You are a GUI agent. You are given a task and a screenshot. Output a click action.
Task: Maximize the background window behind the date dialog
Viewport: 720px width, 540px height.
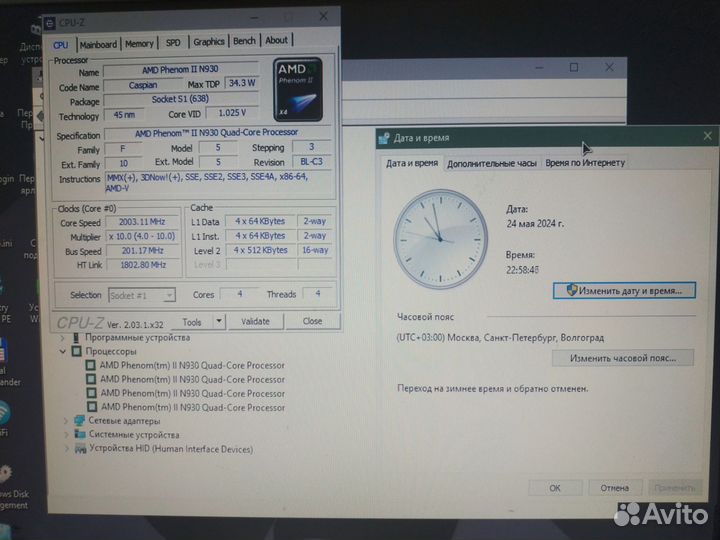pyautogui.click(x=574, y=68)
